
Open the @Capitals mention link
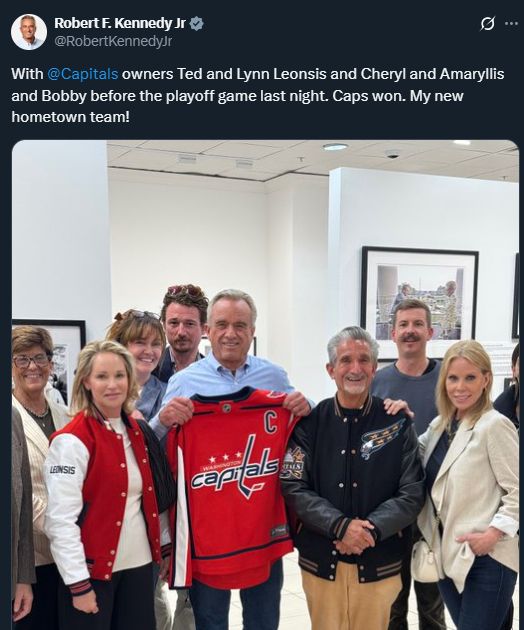[83, 74]
